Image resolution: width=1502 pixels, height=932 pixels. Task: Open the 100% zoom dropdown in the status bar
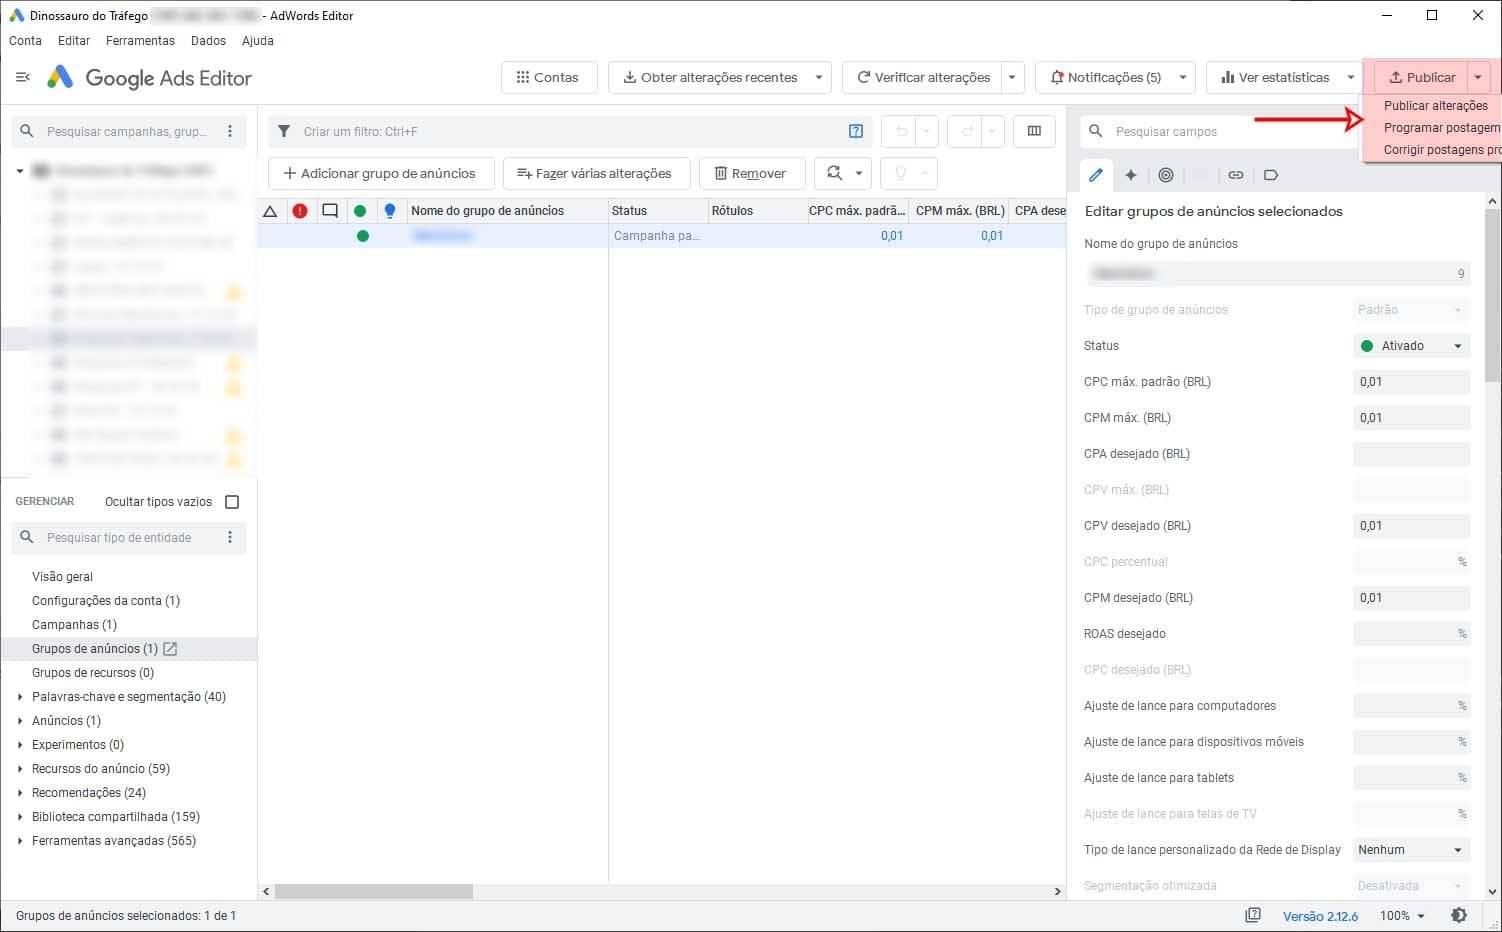pos(1402,915)
